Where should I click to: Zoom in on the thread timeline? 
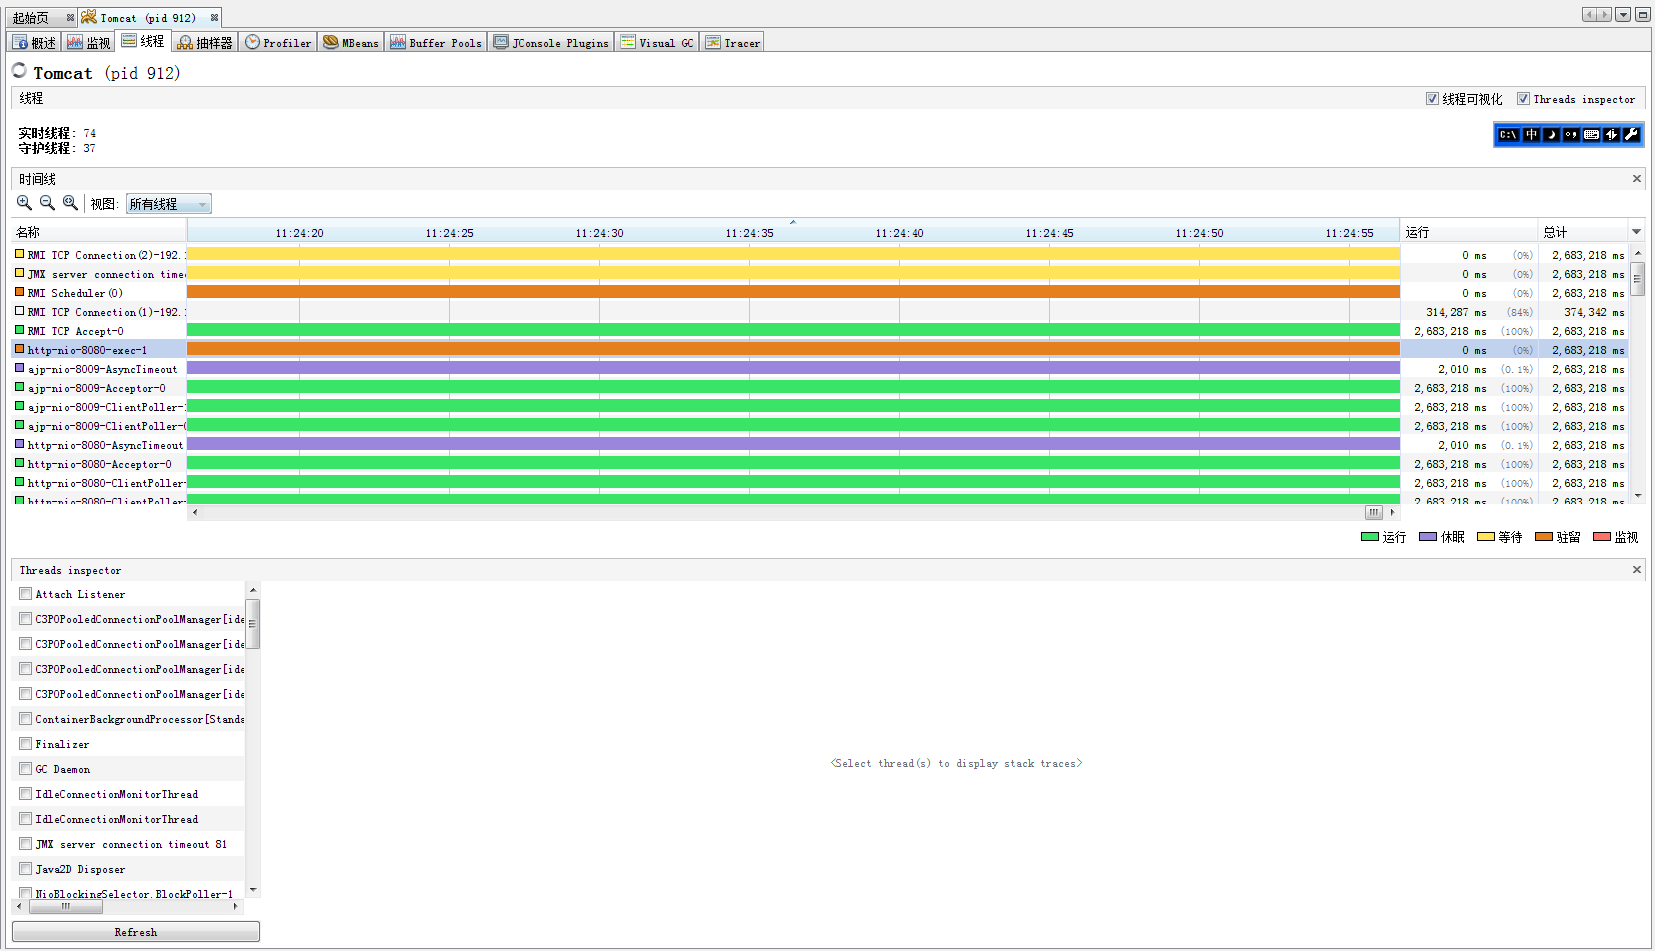[24, 203]
